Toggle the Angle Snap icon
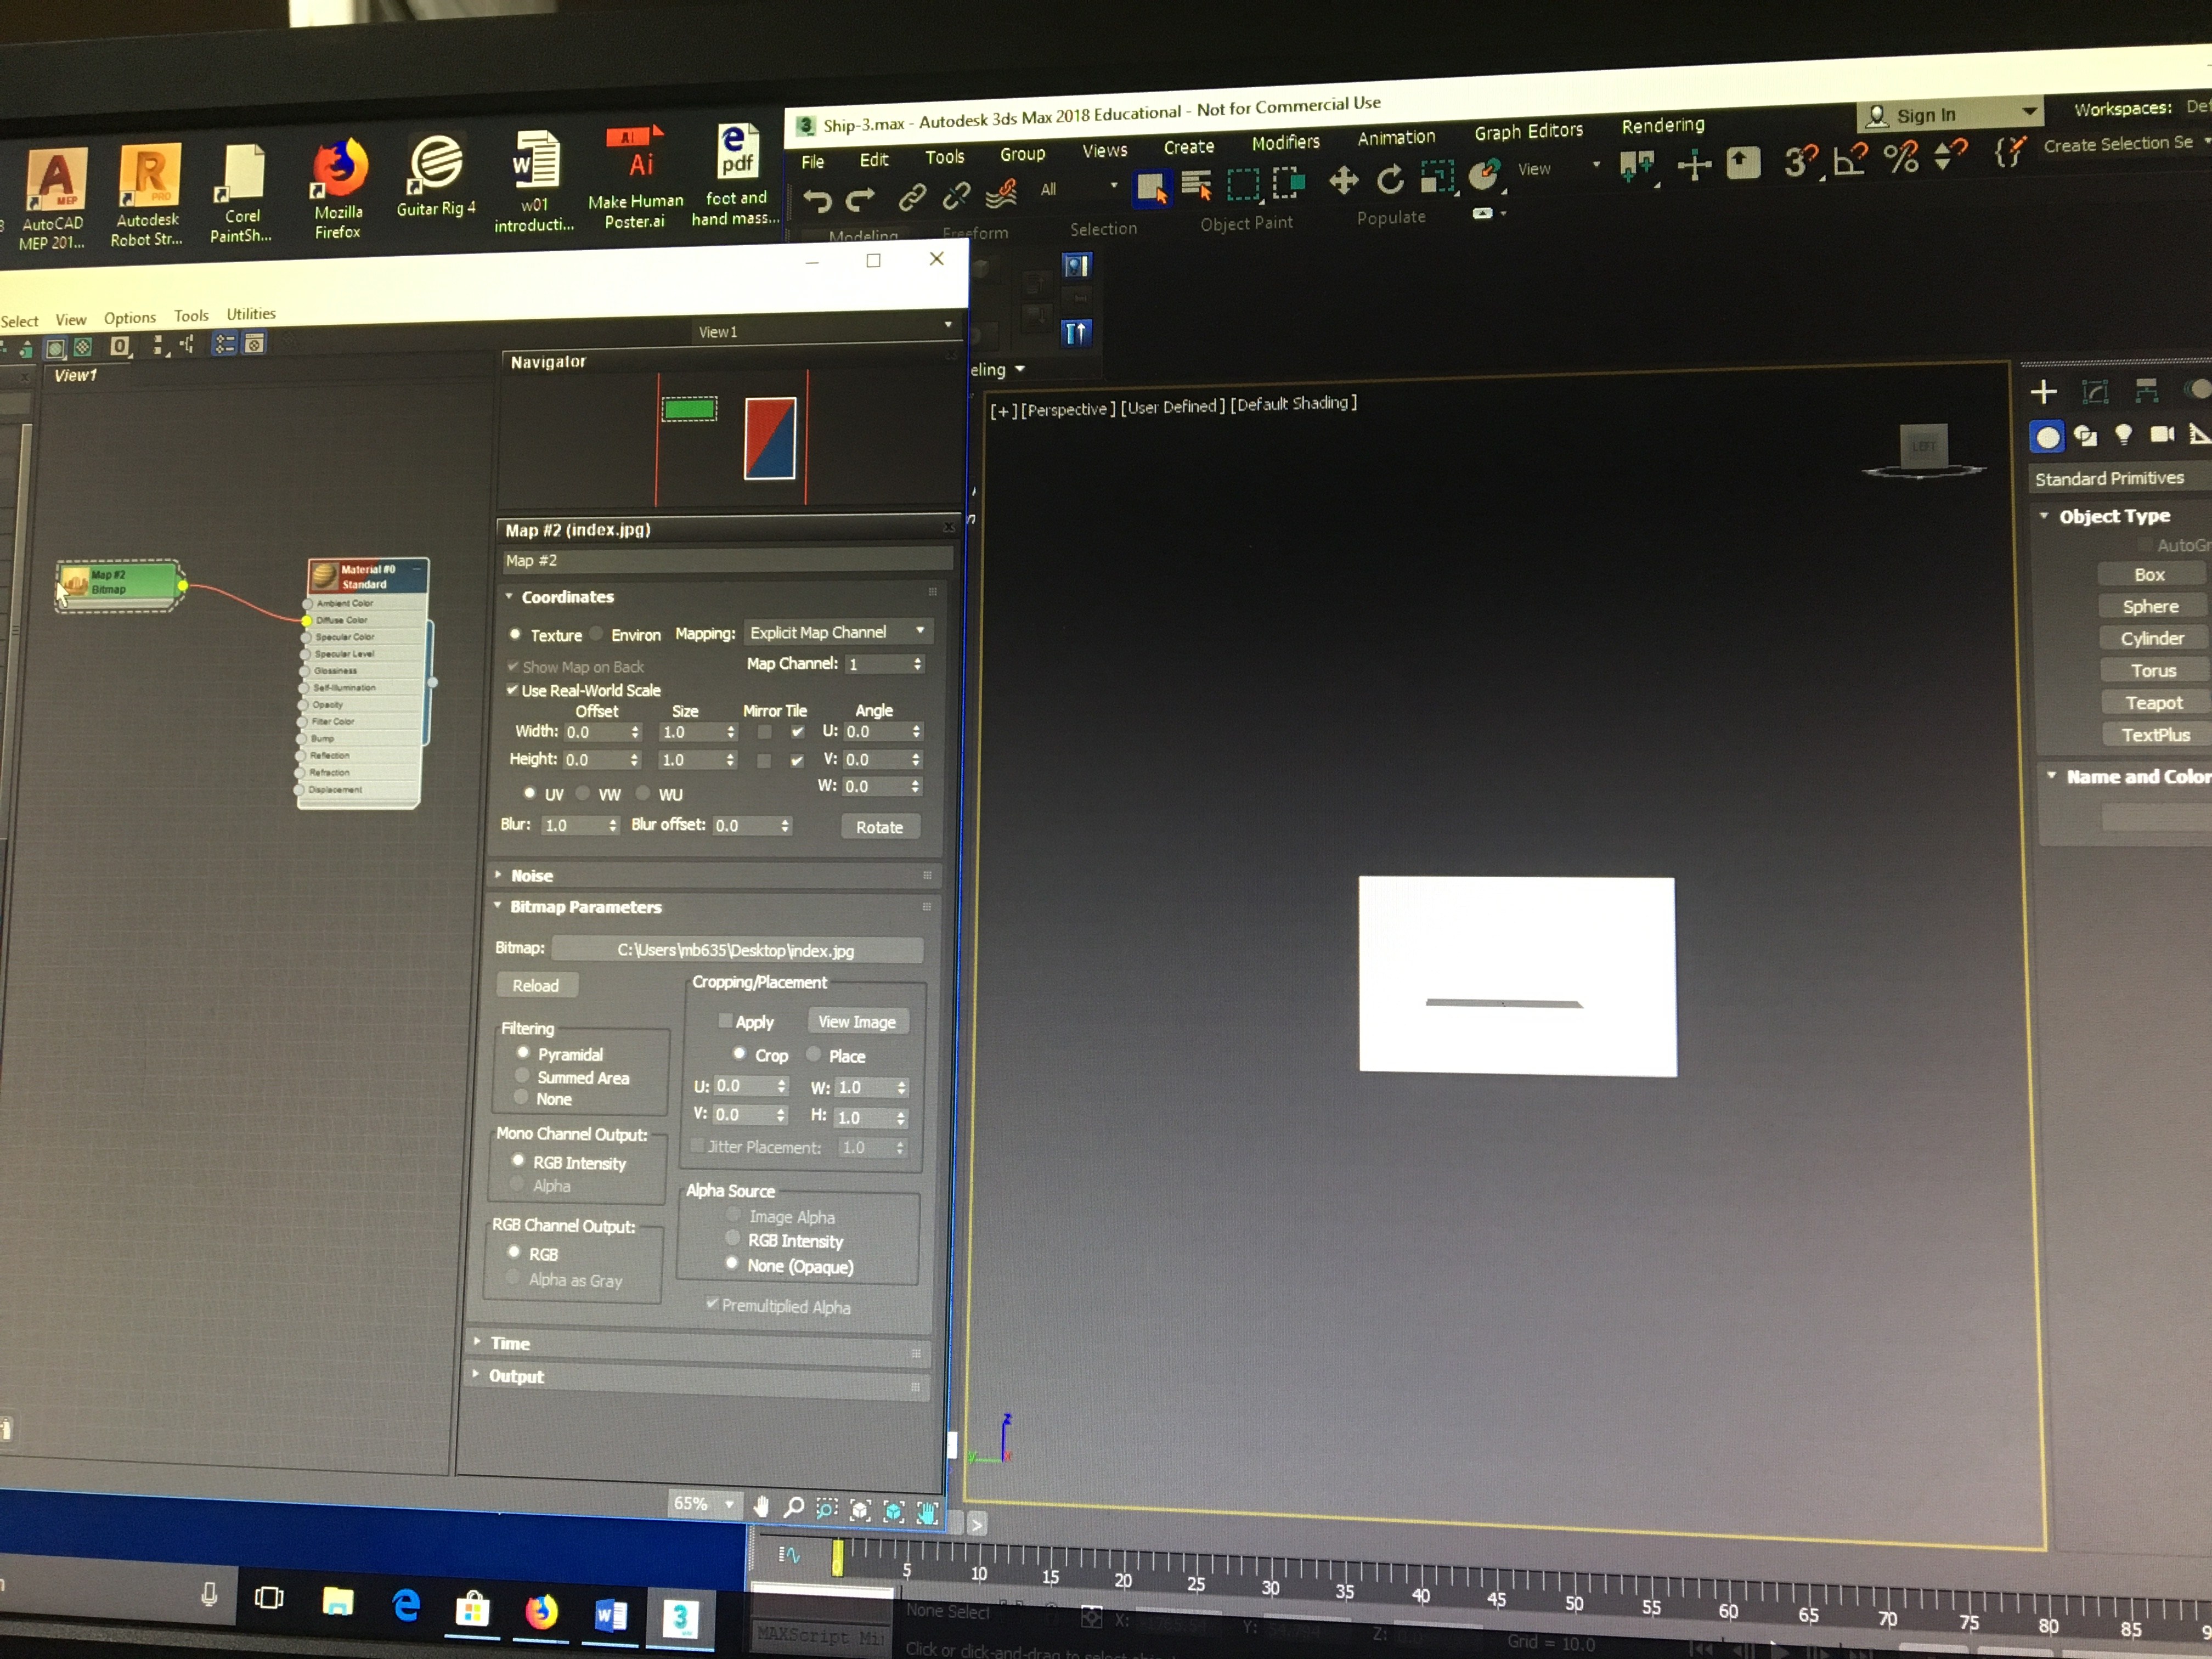 pyautogui.click(x=1850, y=159)
